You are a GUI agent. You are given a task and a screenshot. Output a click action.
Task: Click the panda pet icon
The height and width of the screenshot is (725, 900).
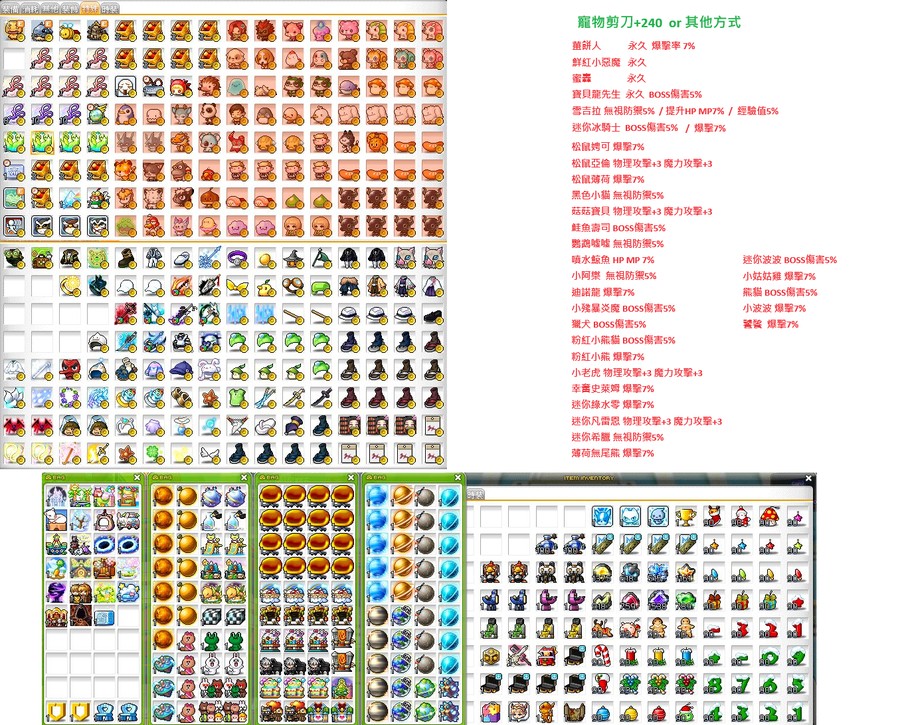209,114
